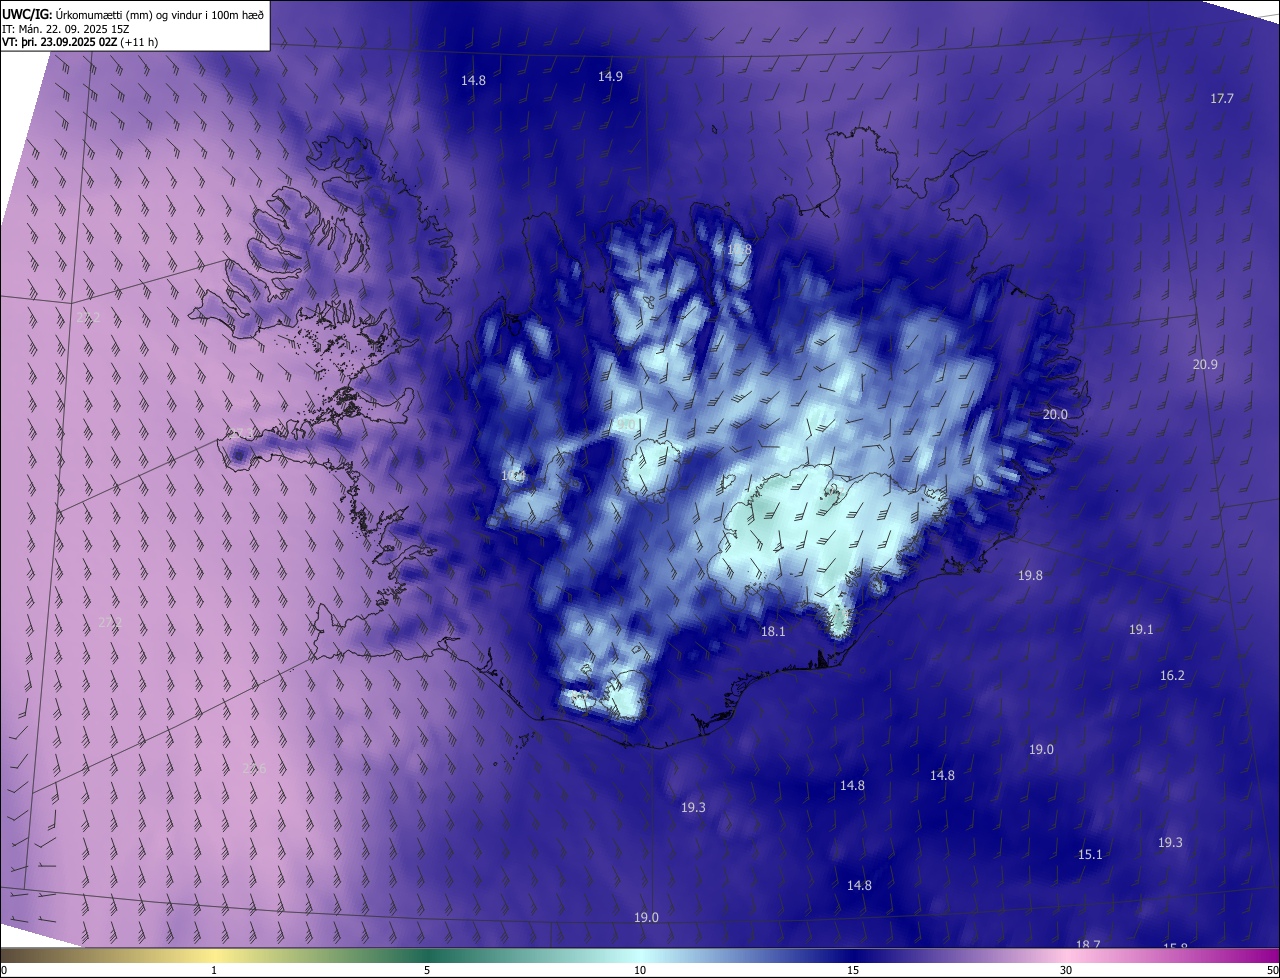Select the 30 tick on the color scale
Screen dimensions: 1280x978
click(x=1066, y=970)
